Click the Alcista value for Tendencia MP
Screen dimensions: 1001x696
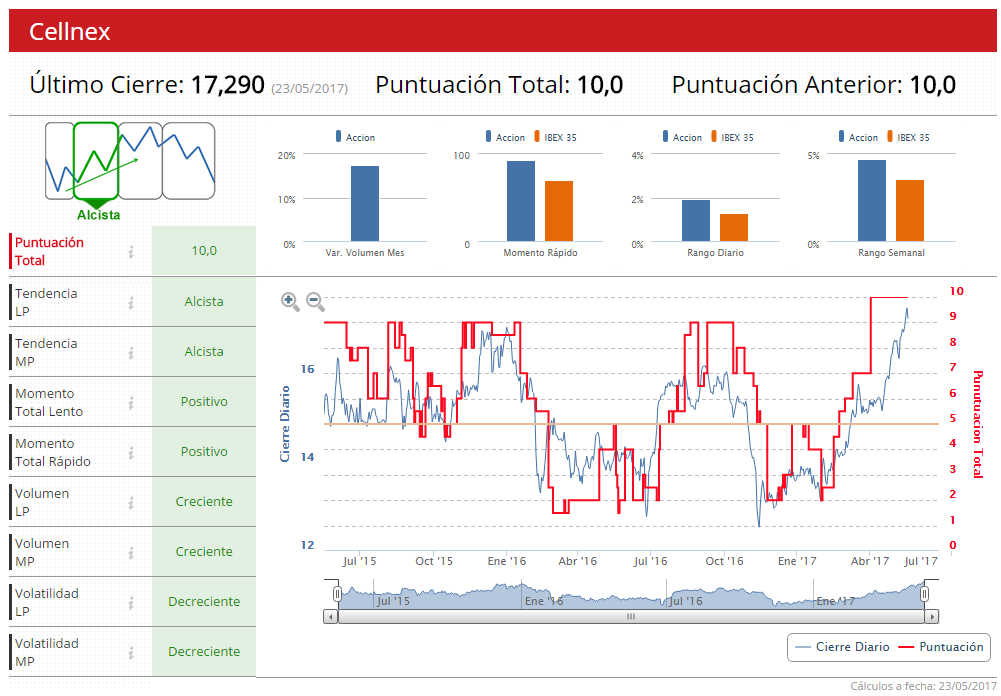pos(204,351)
